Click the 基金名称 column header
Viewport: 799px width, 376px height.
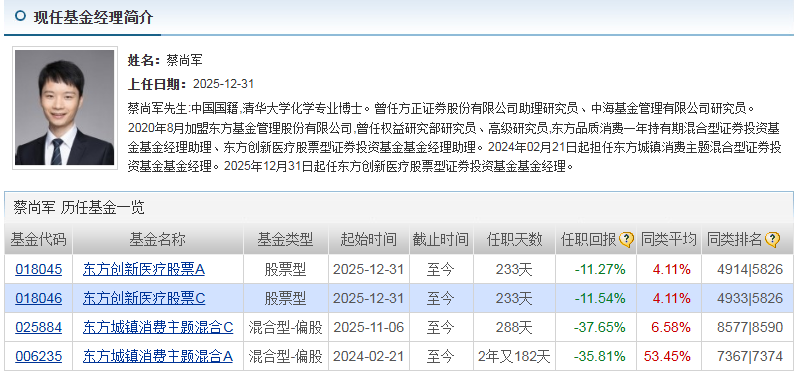[157, 239]
